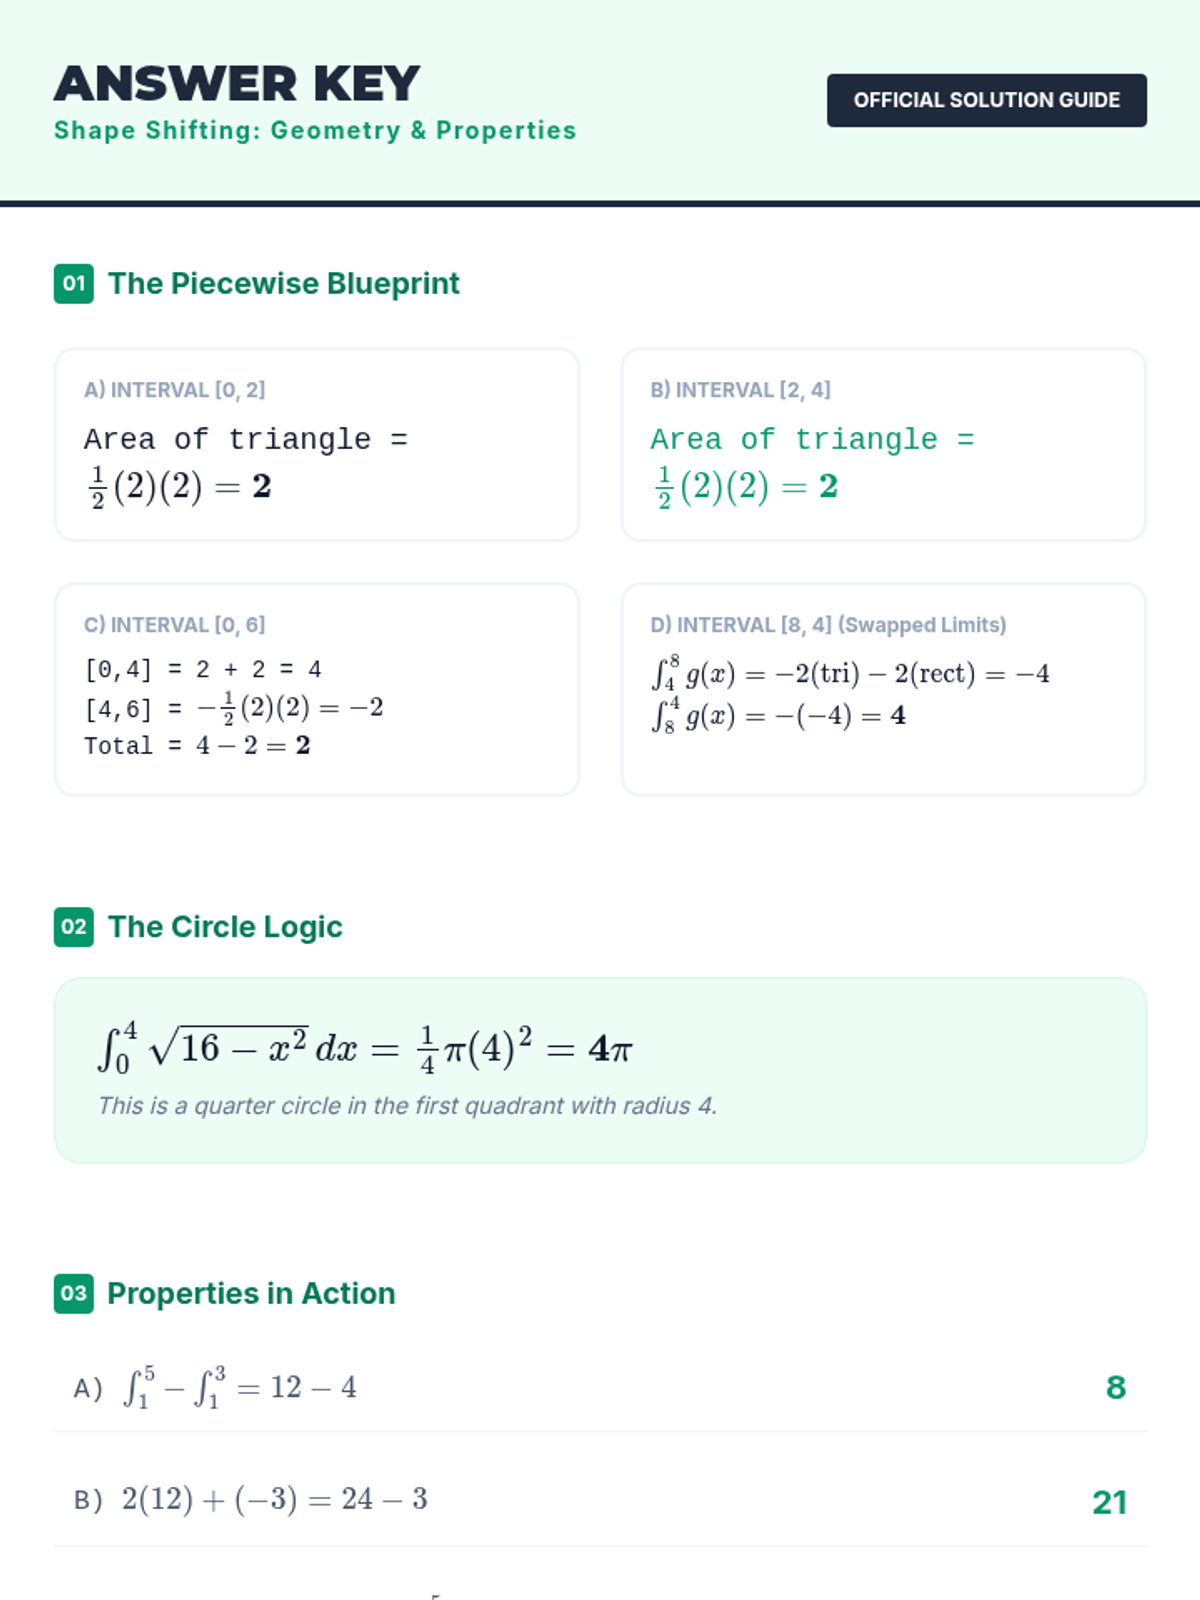The width and height of the screenshot is (1200, 1600).
Task: Click the 01 section number badge
Action: (x=73, y=284)
